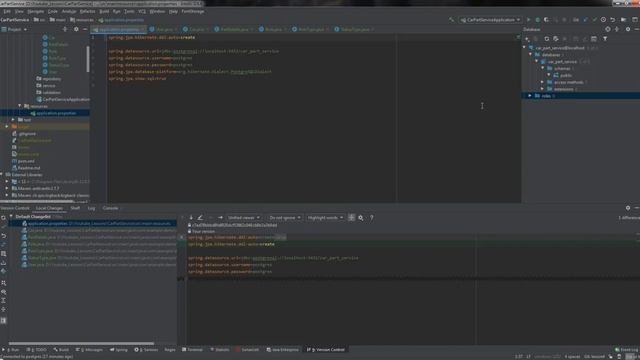The height and width of the screenshot is (360, 640).
Task: Open the Refactor menu
Action: [87, 11]
